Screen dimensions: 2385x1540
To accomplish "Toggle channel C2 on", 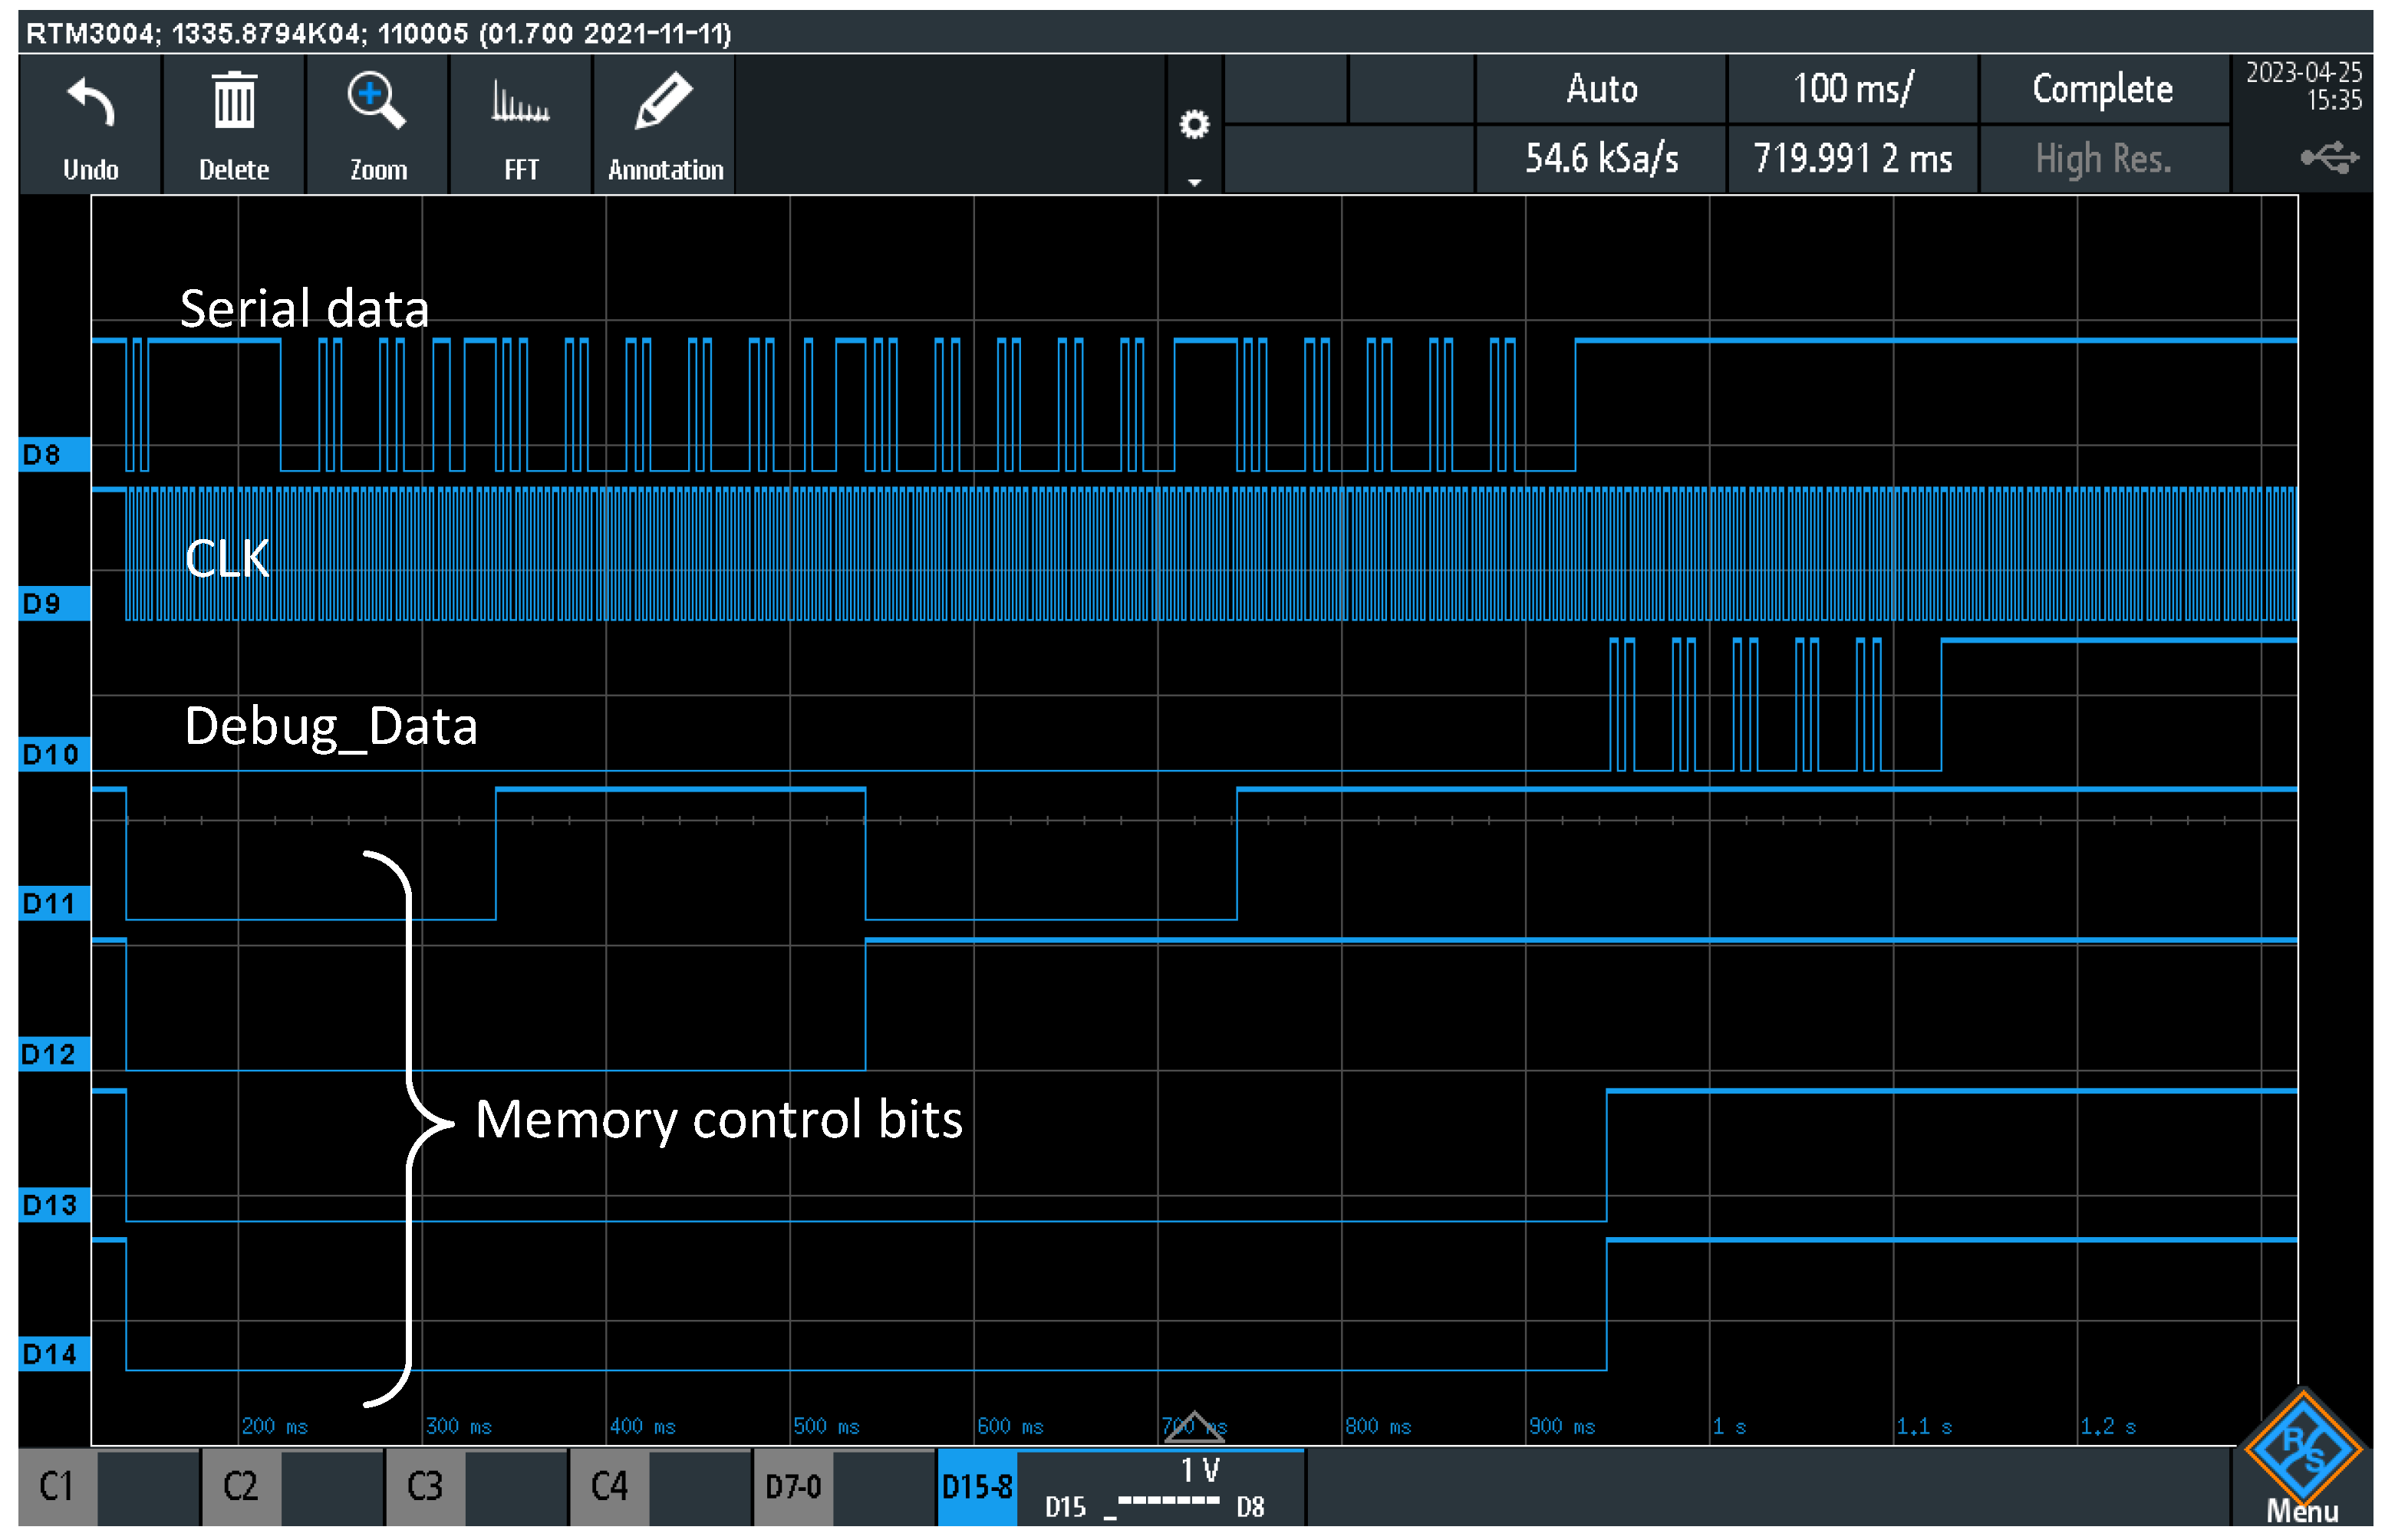I will pos(241,1487).
